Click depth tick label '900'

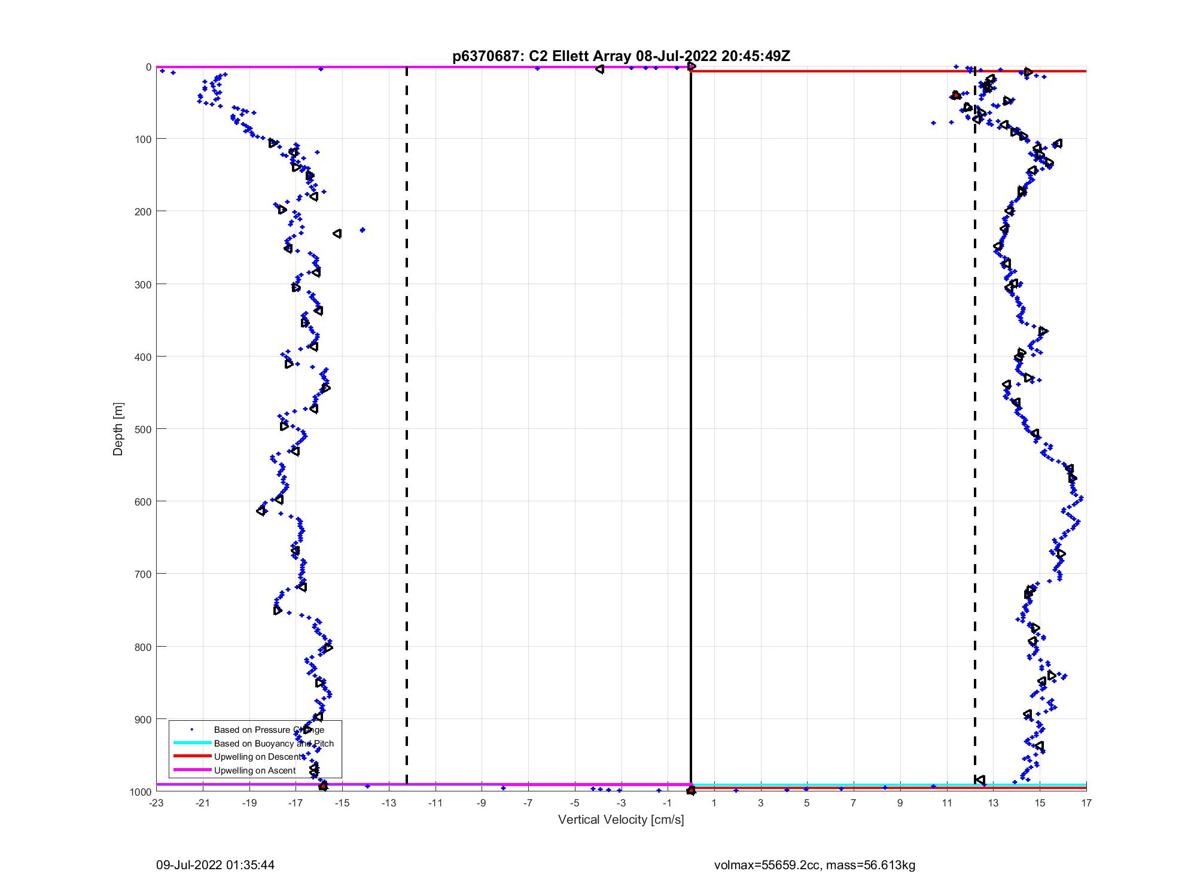point(143,719)
